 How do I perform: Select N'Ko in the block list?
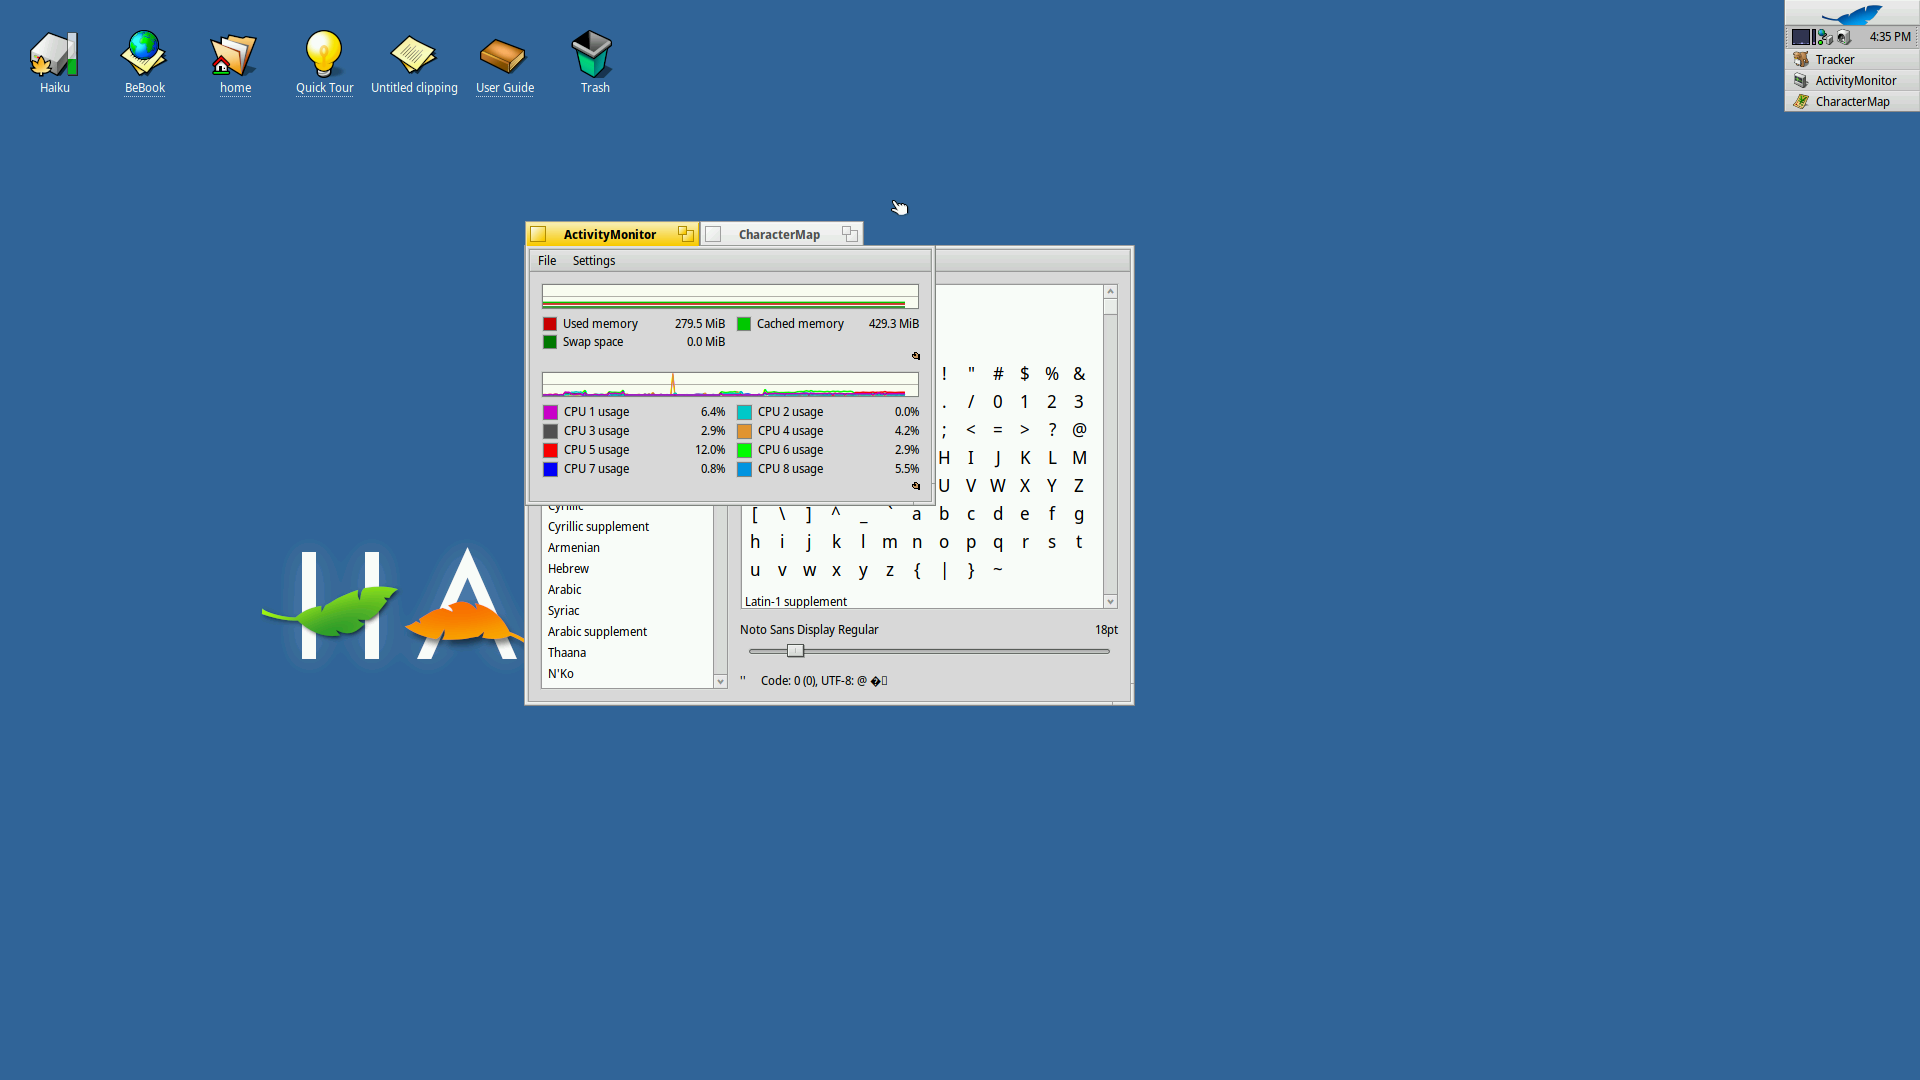[627, 674]
